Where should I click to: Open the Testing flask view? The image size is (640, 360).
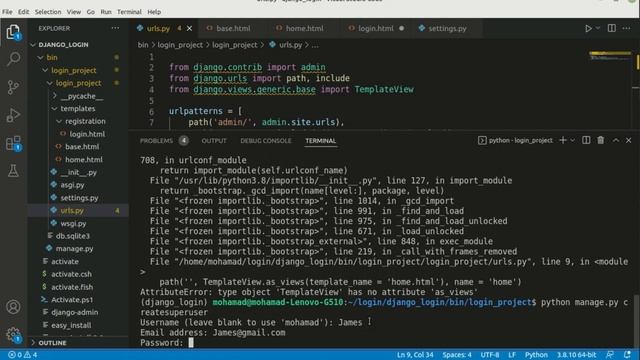click(x=13, y=171)
